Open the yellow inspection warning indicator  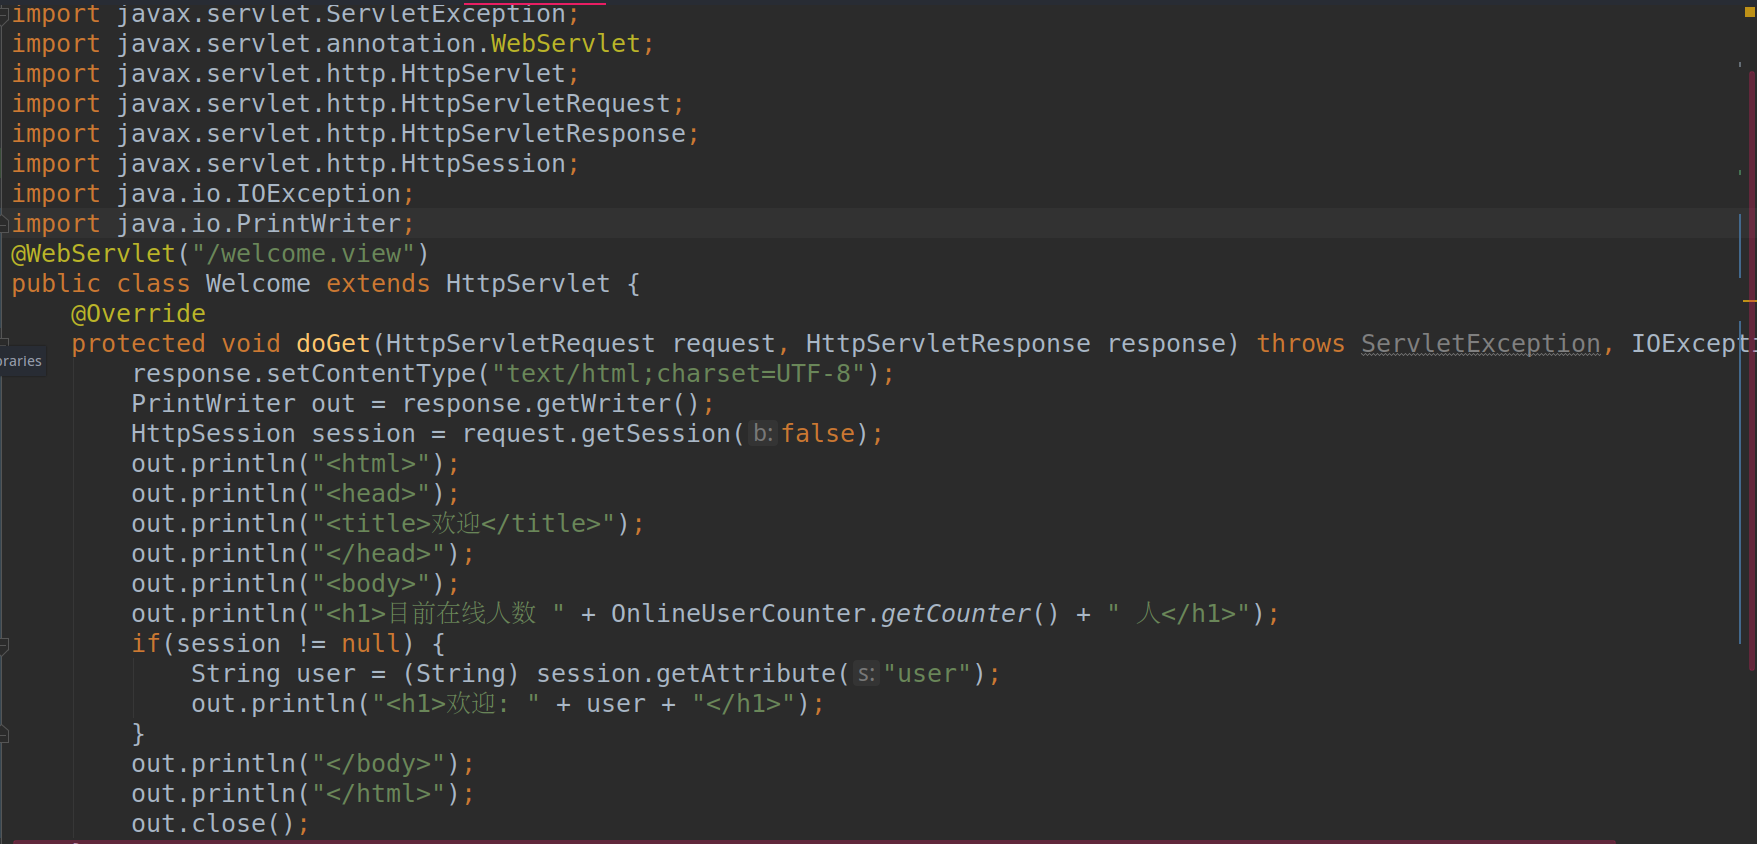click(x=1749, y=12)
